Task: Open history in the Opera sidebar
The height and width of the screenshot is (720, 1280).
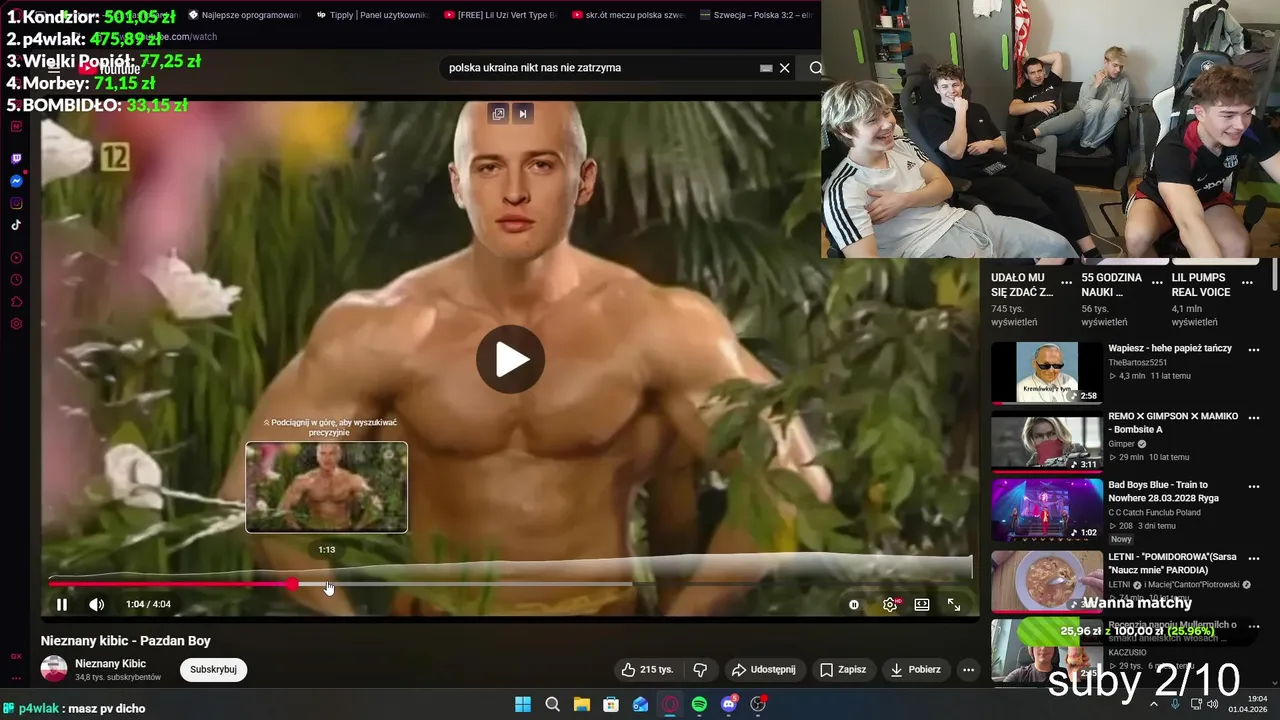Action: pos(16,280)
